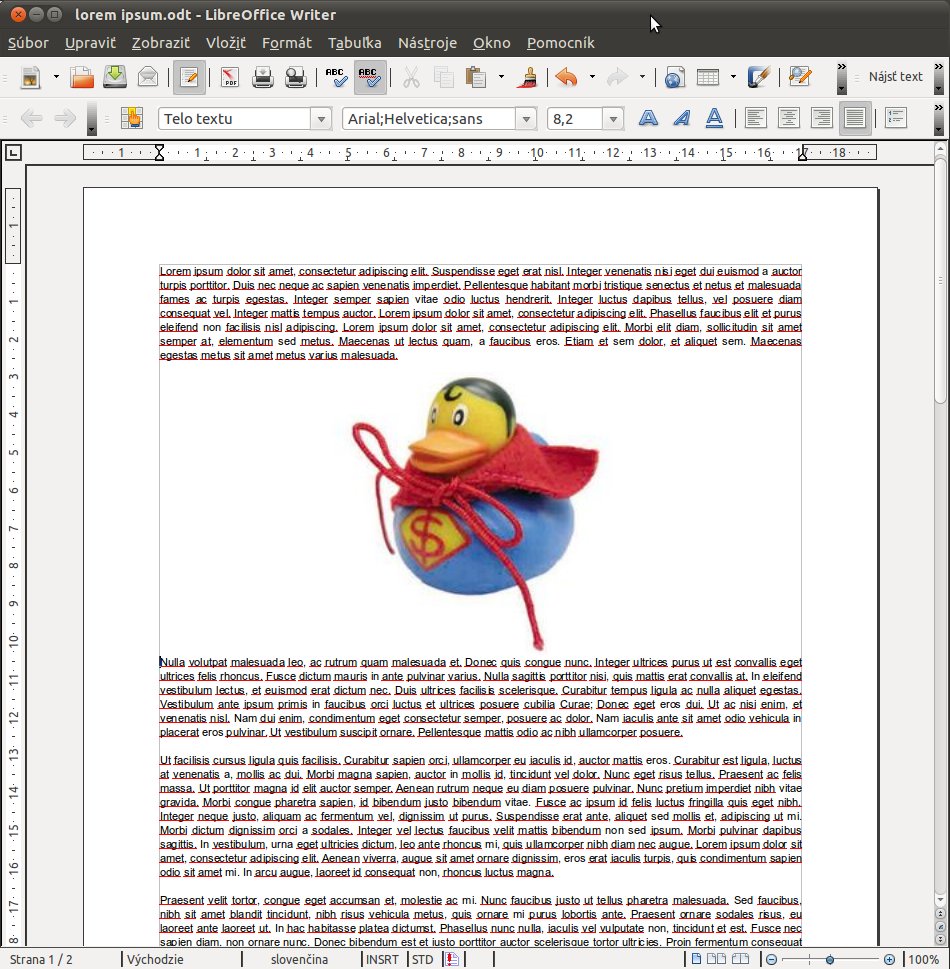Show draw functions

[x=758, y=77]
